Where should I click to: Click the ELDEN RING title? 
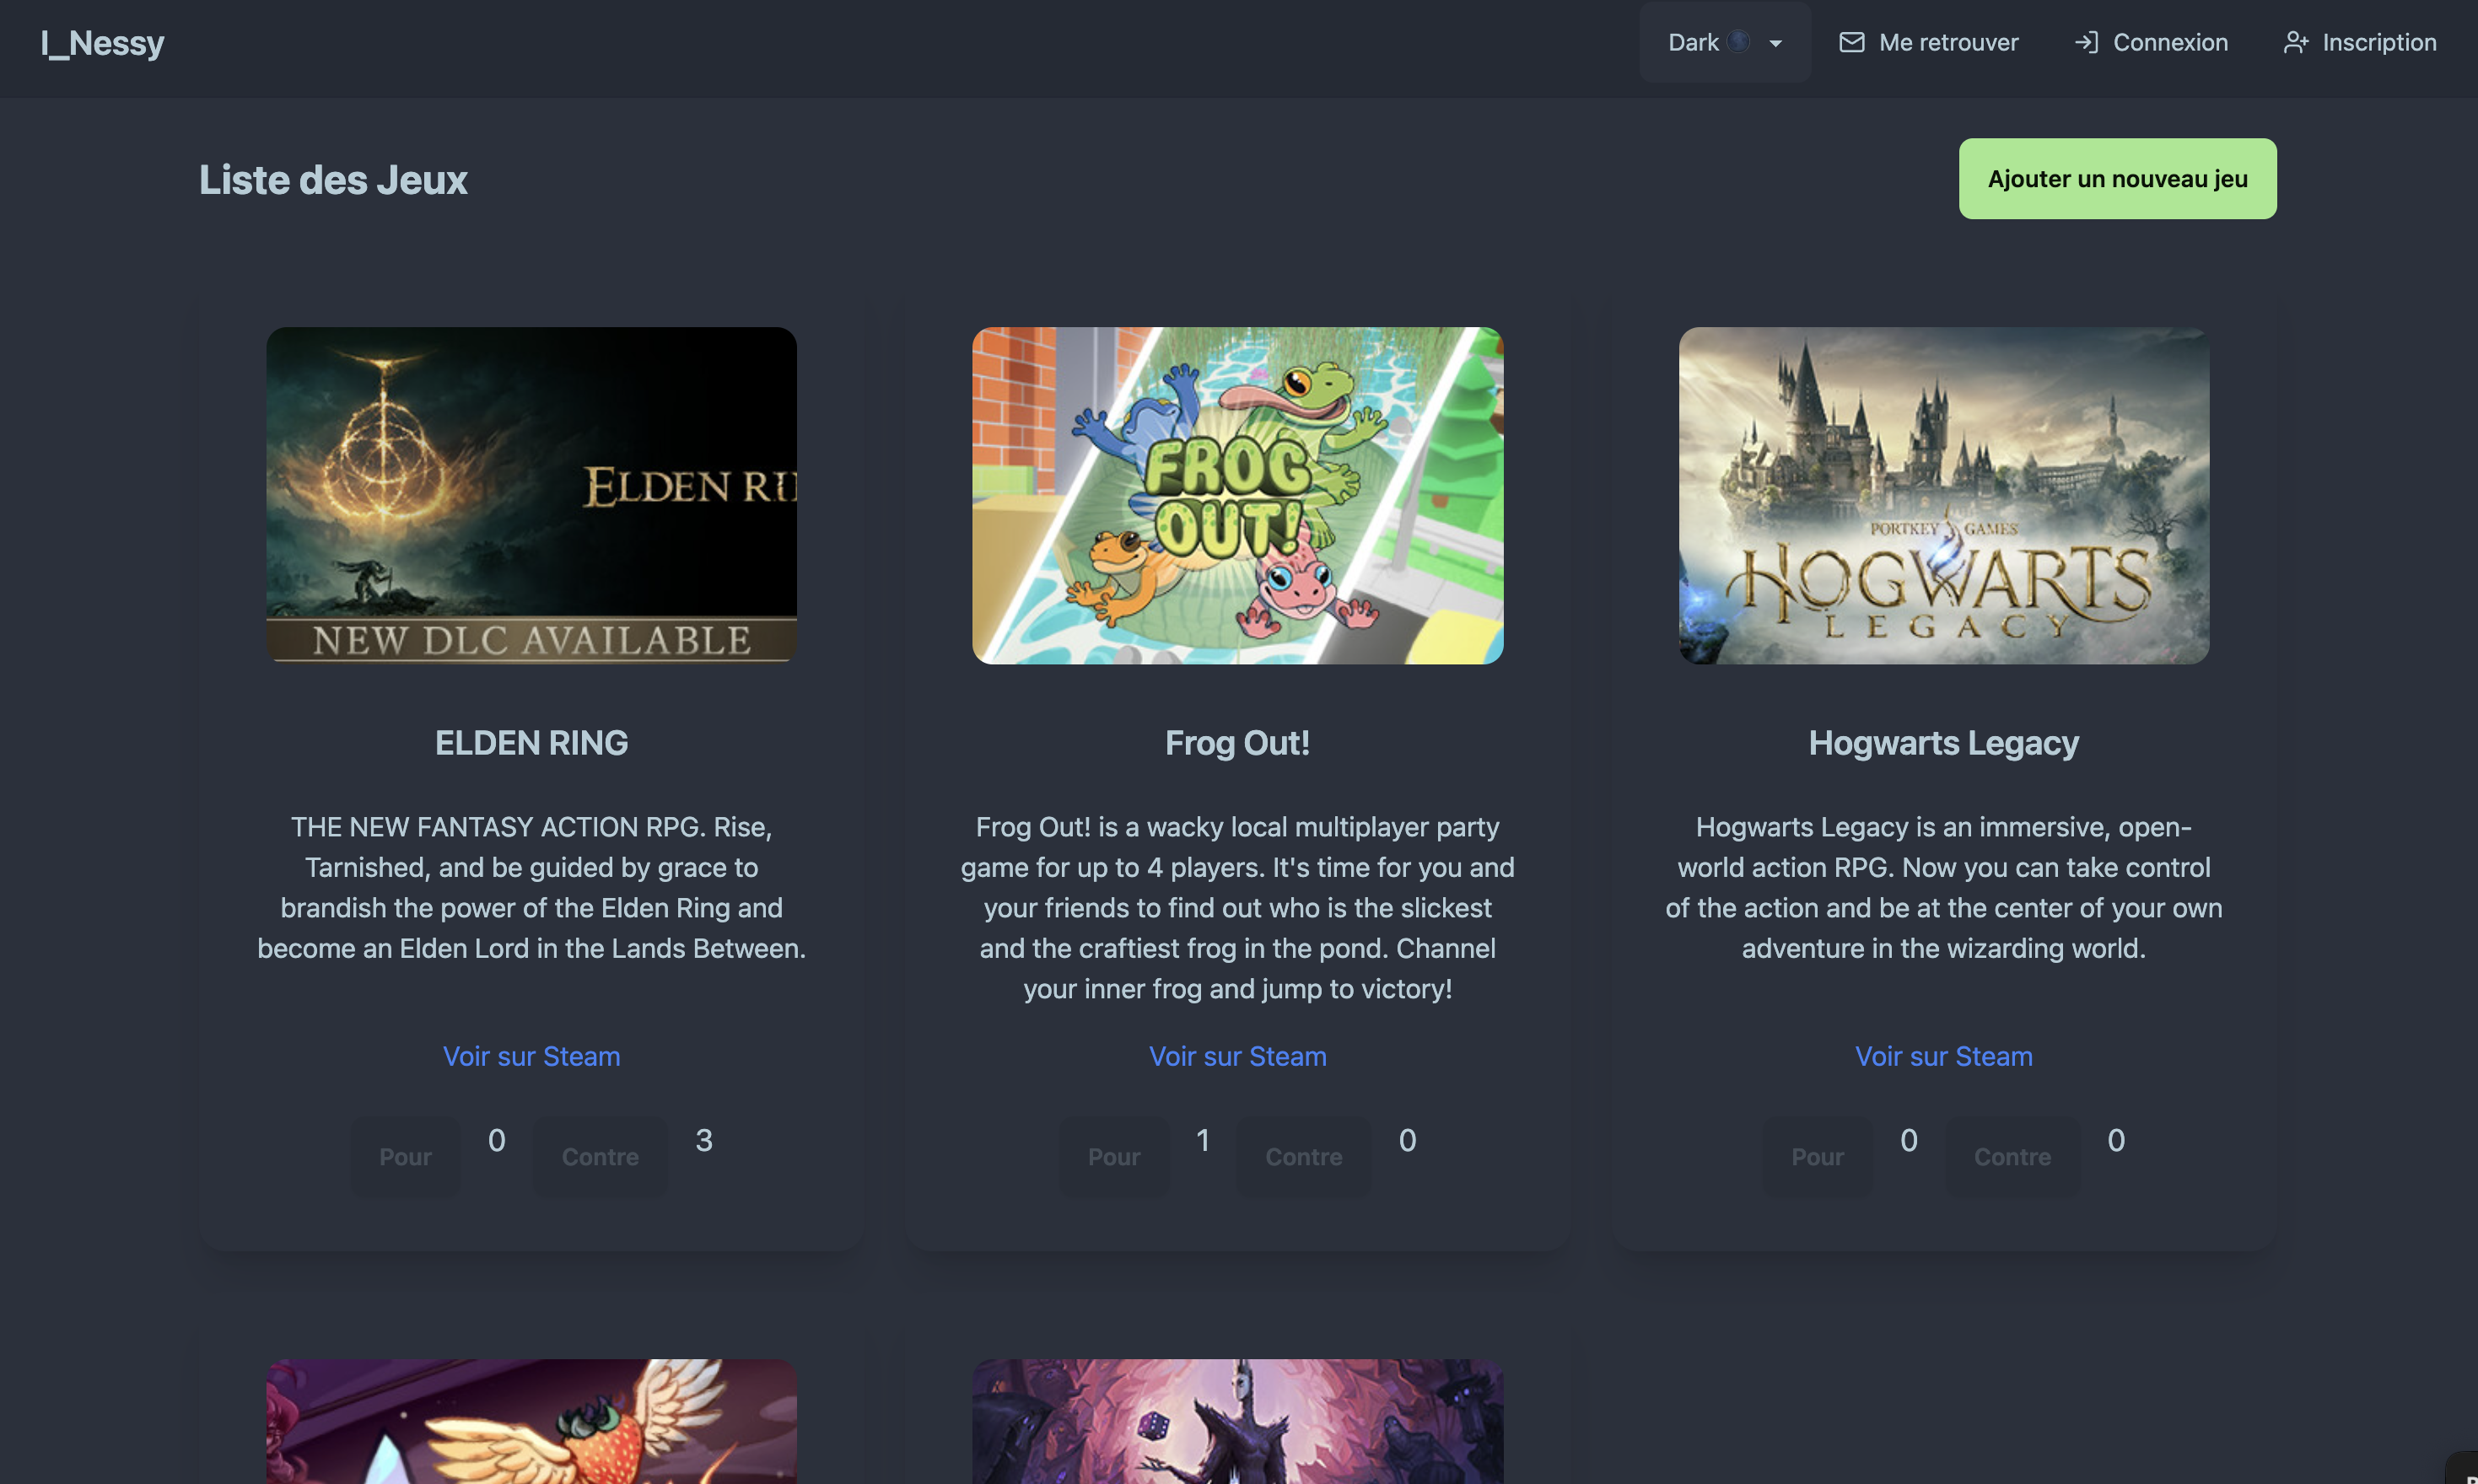point(531,743)
